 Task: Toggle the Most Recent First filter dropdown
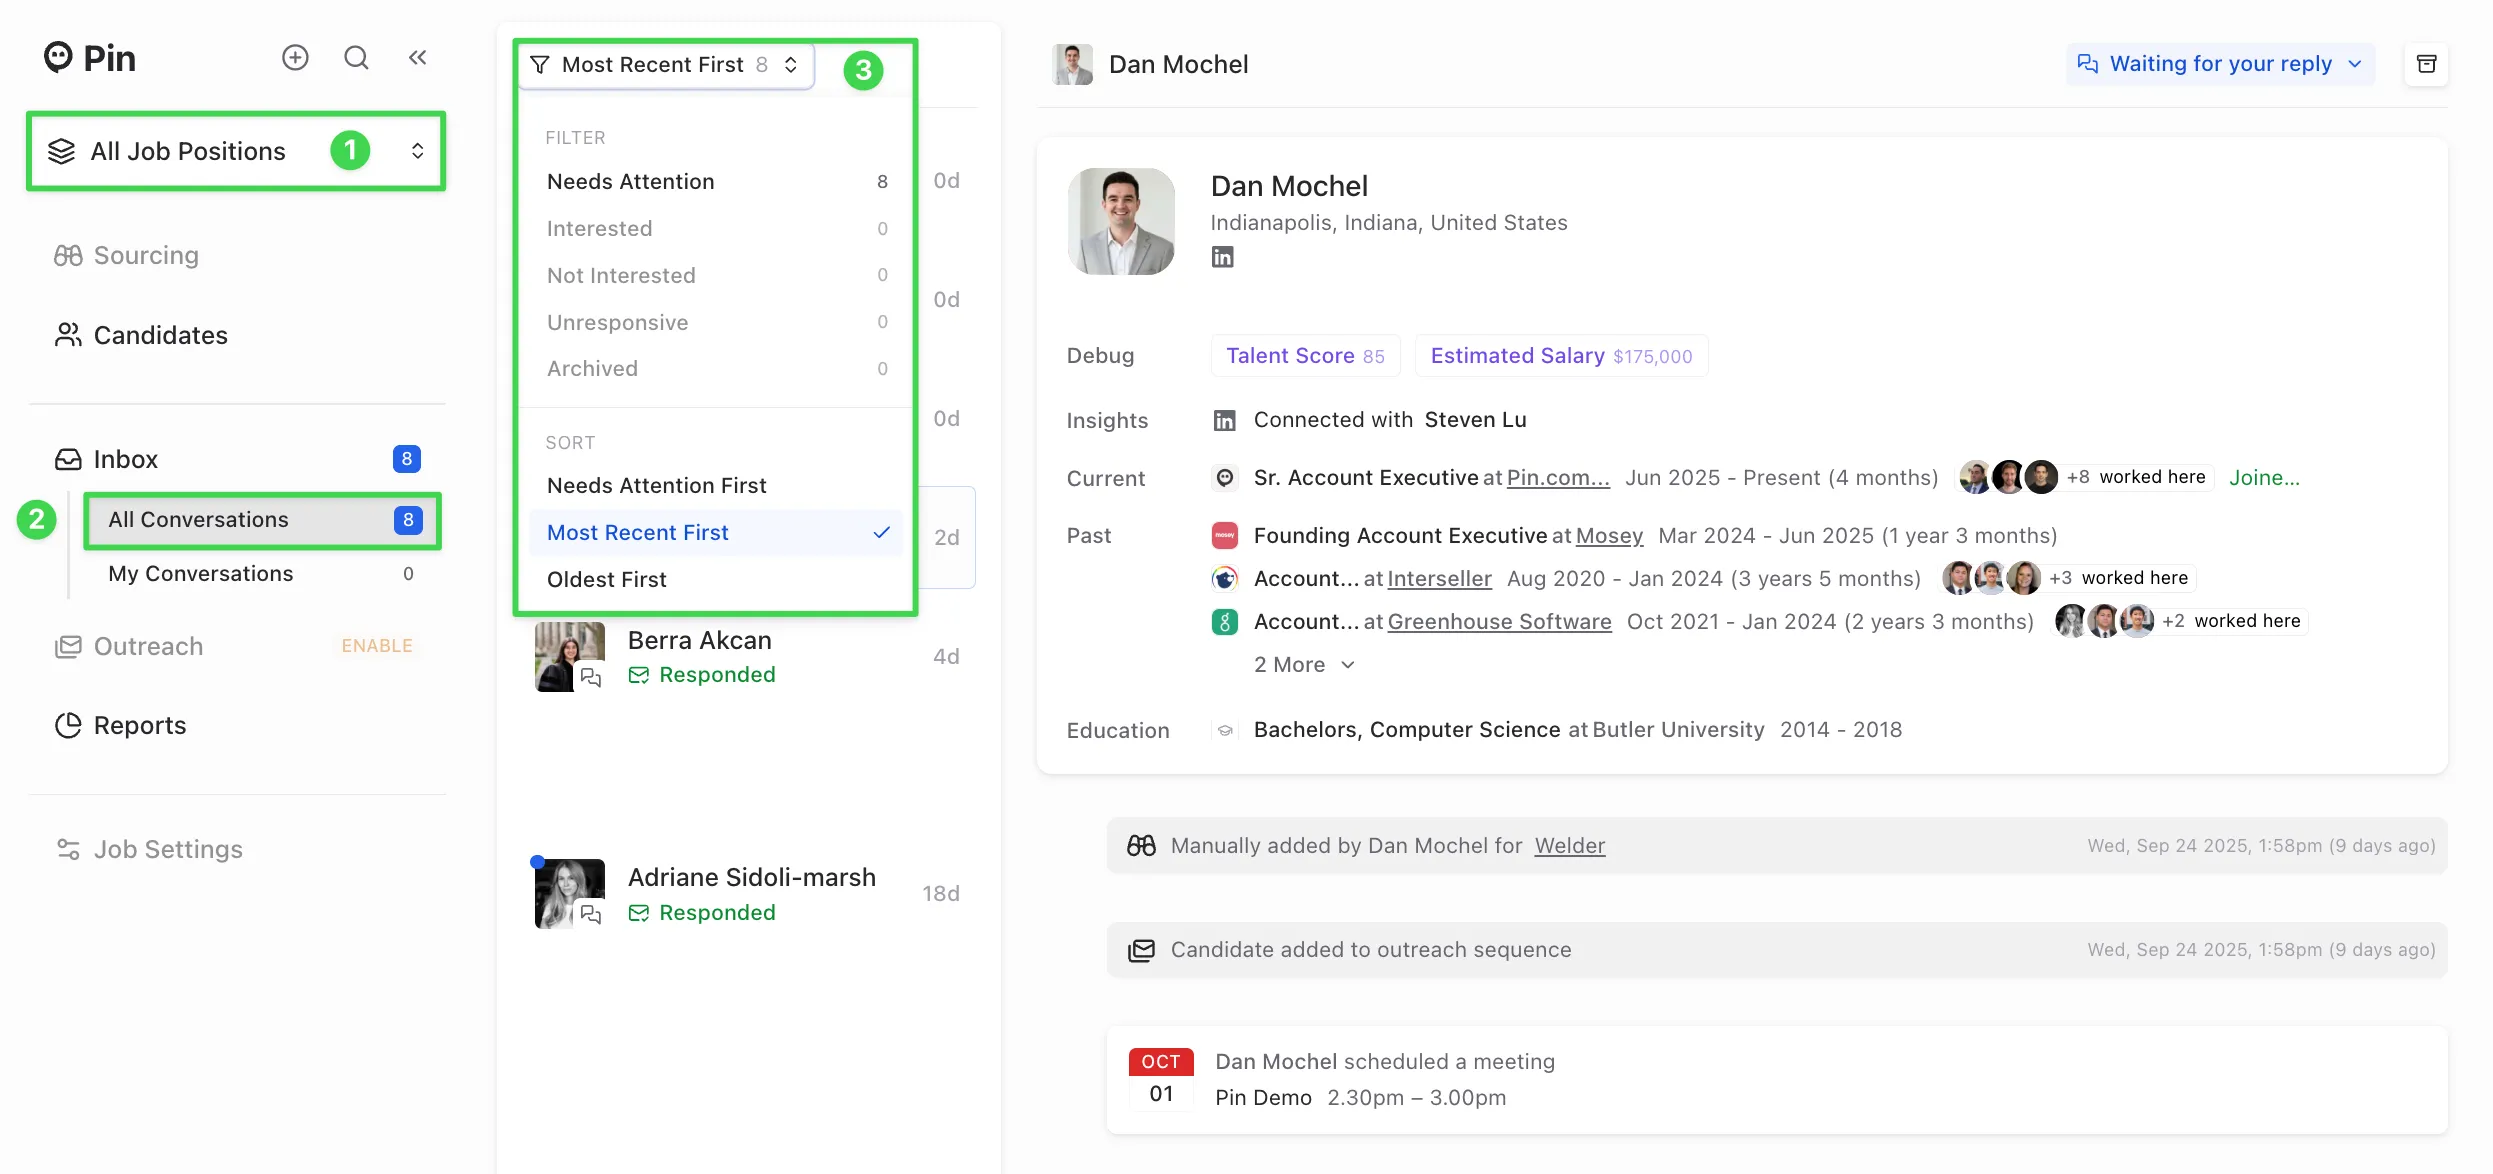[x=666, y=65]
